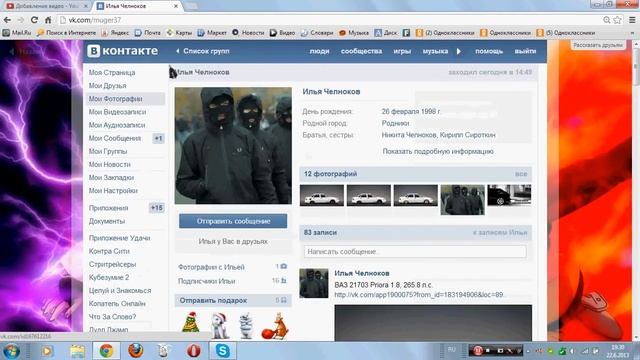Open the Chrome menu icon
640x360 pixels.
pyautogui.click(x=632, y=20)
